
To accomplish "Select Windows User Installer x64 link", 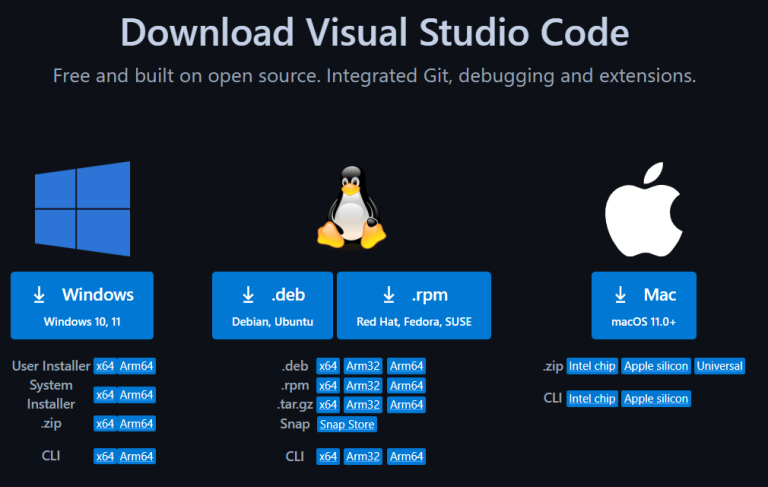I will 105,366.
